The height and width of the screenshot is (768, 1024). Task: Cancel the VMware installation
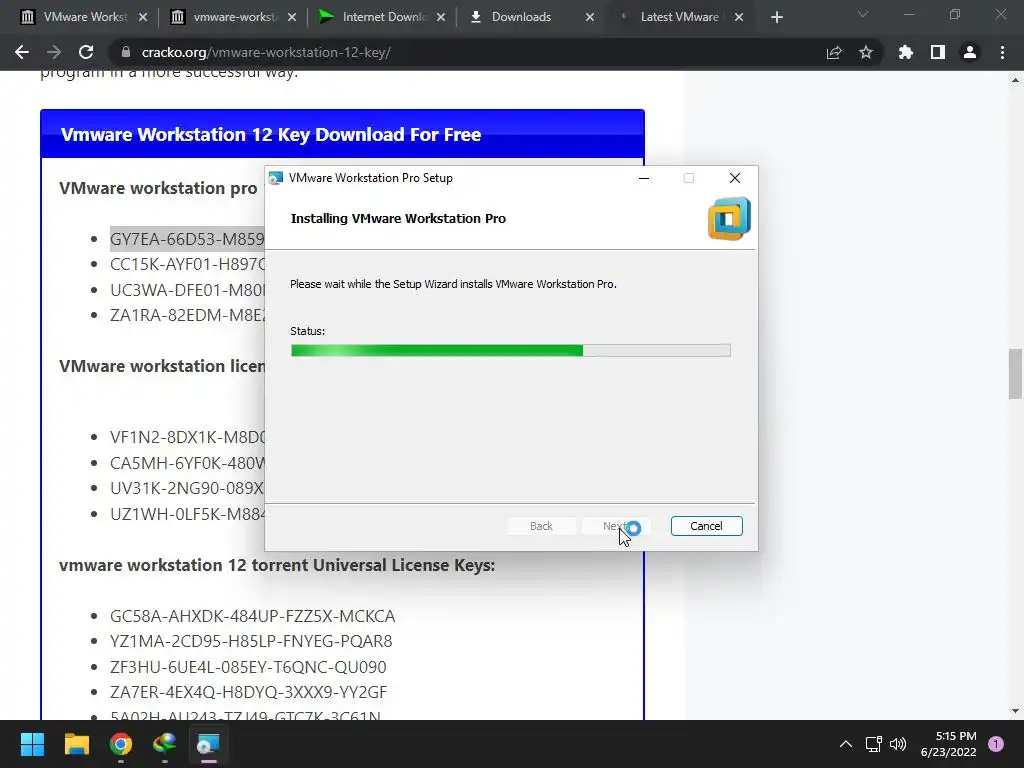[x=706, y=526]
